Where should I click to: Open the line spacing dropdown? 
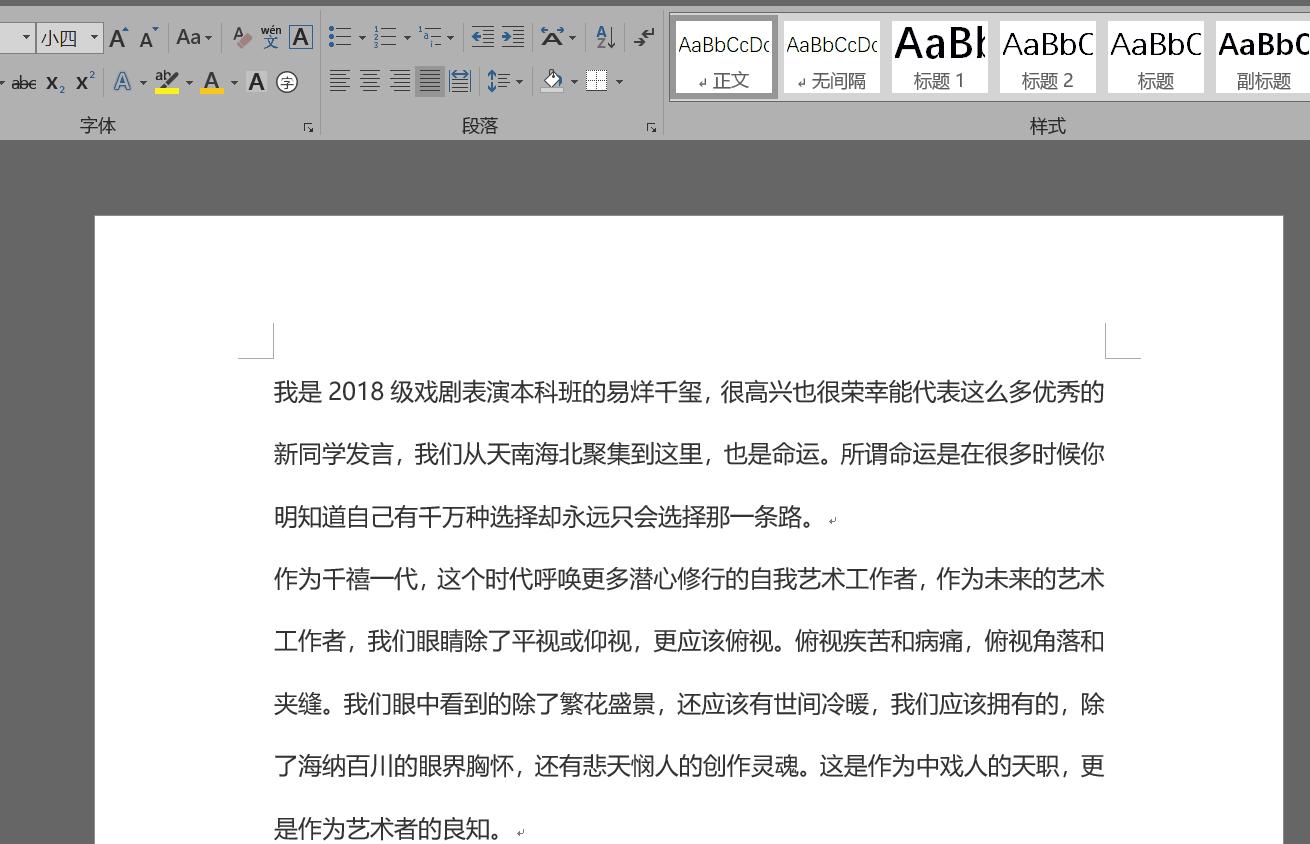(505, 82)
